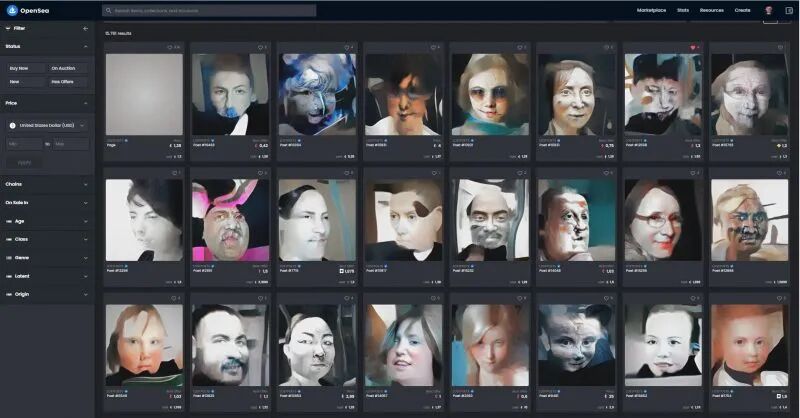Open the dark-haired face with orange tones portrait
Image resolution: width=800 pixels, height=418 pixels.
click(404, 94)
